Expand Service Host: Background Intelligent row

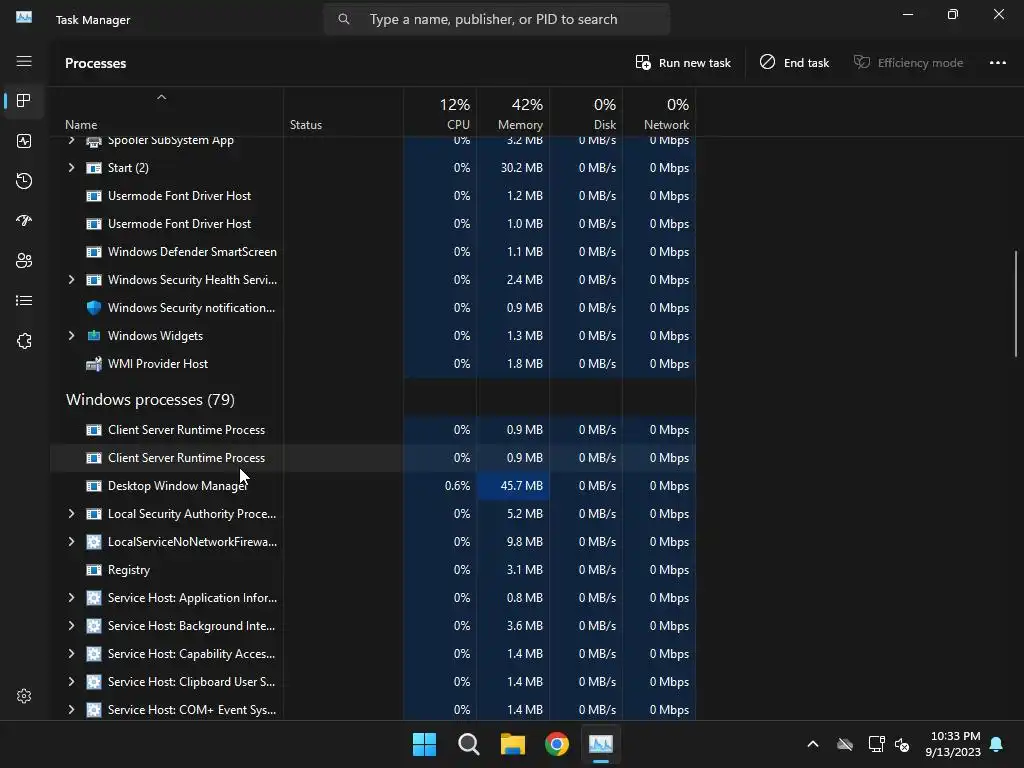[71, 626]
